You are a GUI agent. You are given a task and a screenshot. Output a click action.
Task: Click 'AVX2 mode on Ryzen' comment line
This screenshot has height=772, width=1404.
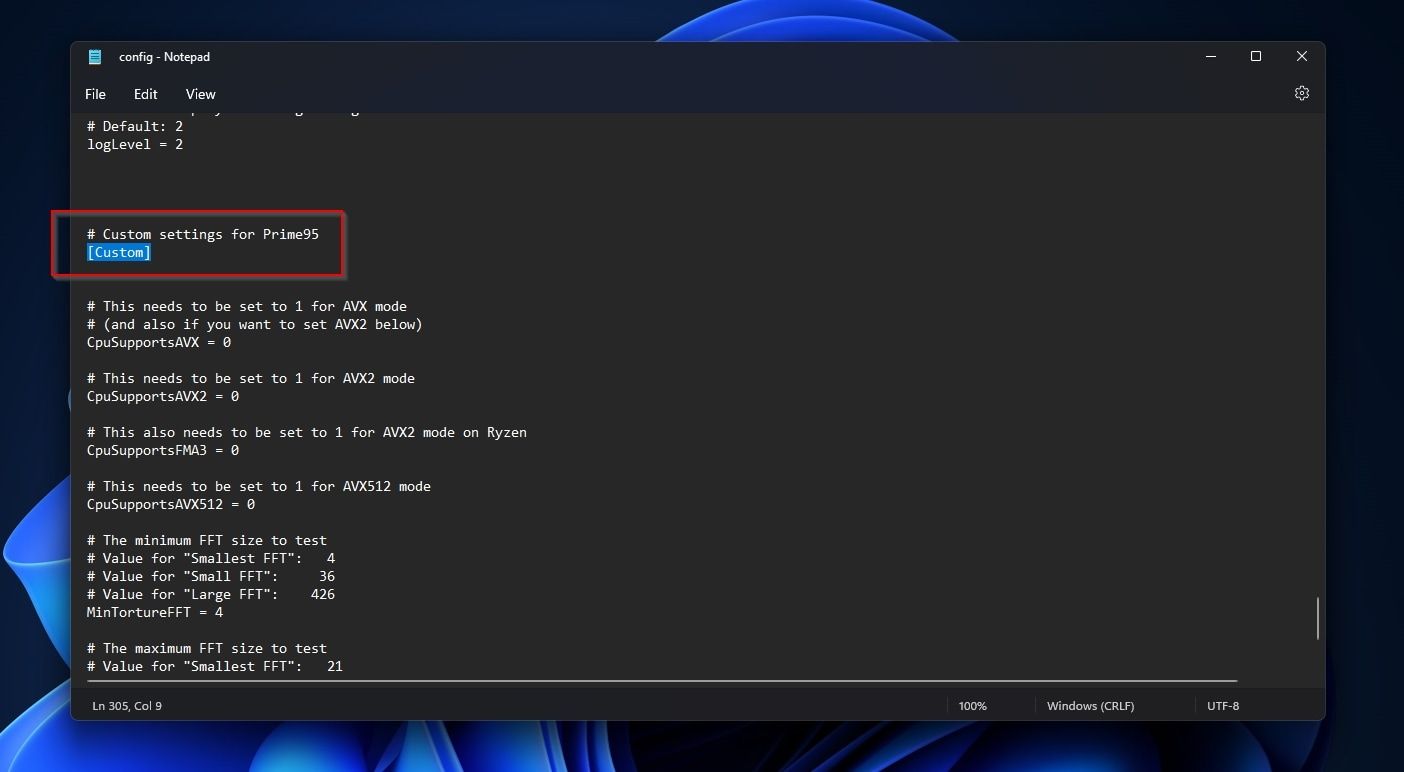(307, 432)
